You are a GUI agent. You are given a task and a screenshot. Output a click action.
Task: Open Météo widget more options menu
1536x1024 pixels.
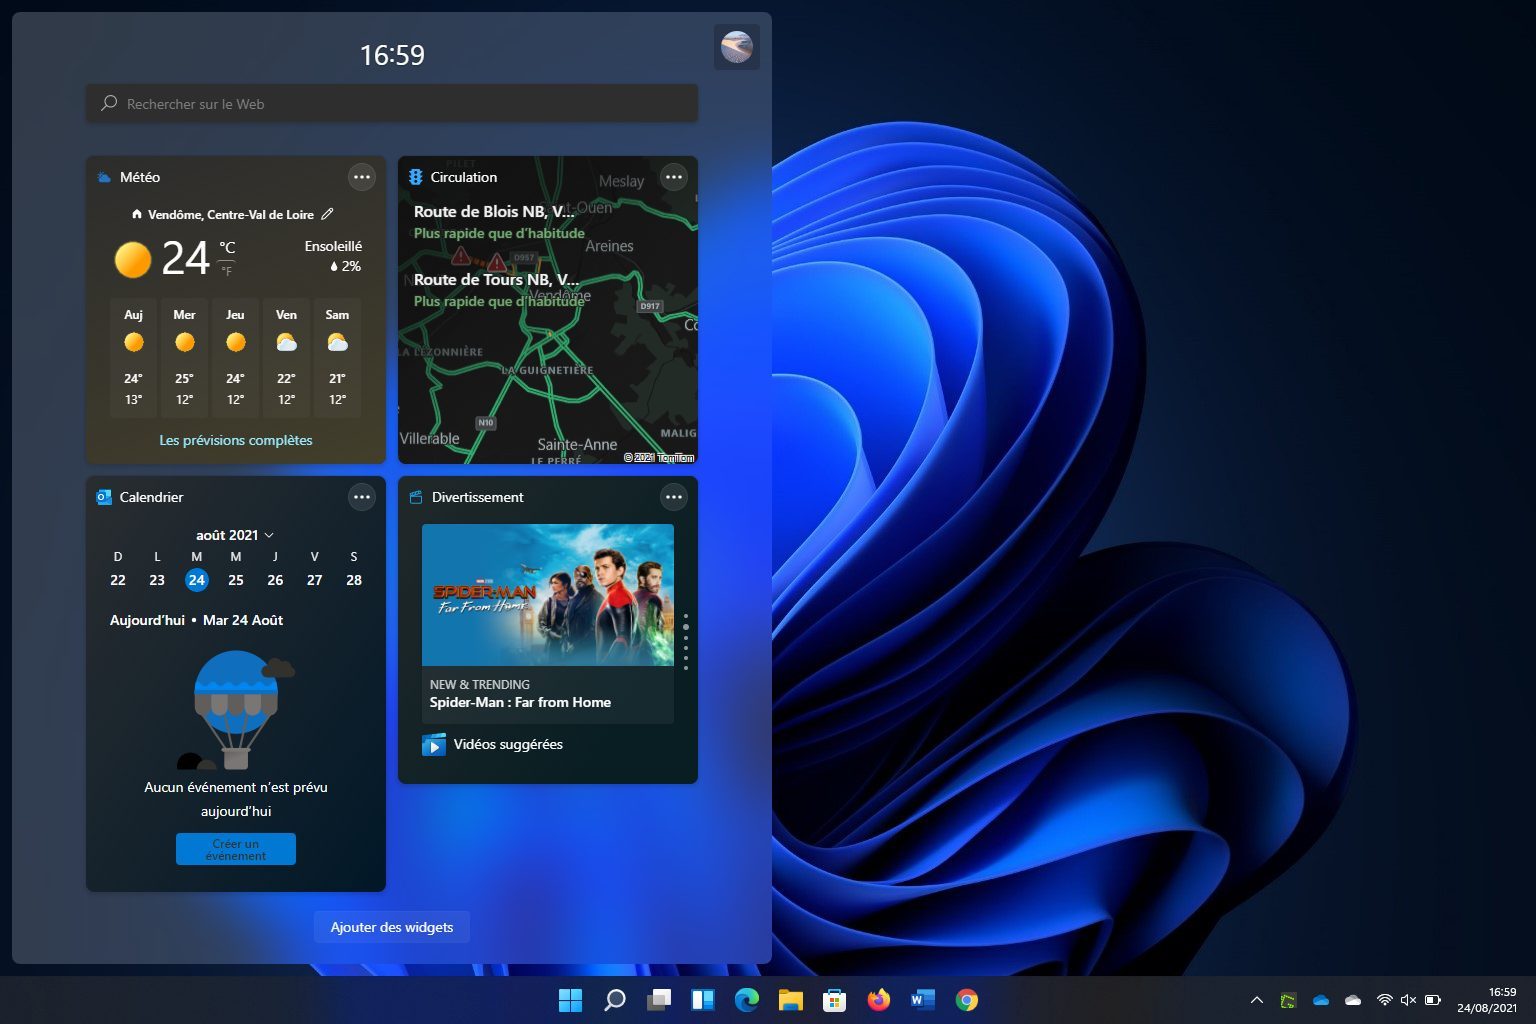click(361, 177)
